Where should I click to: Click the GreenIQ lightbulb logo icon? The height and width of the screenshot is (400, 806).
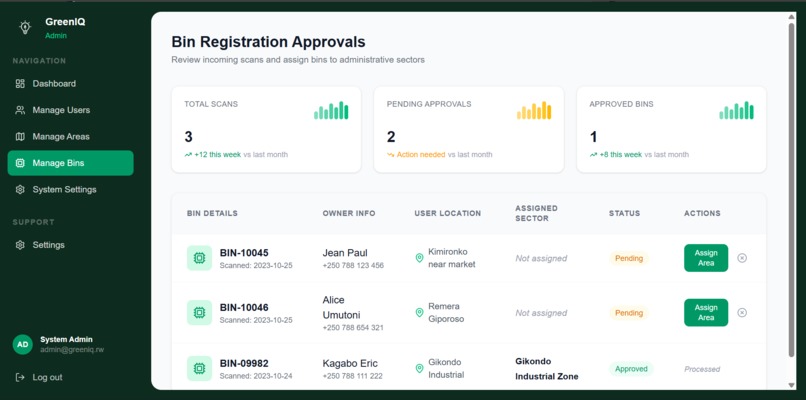(25, 28)
